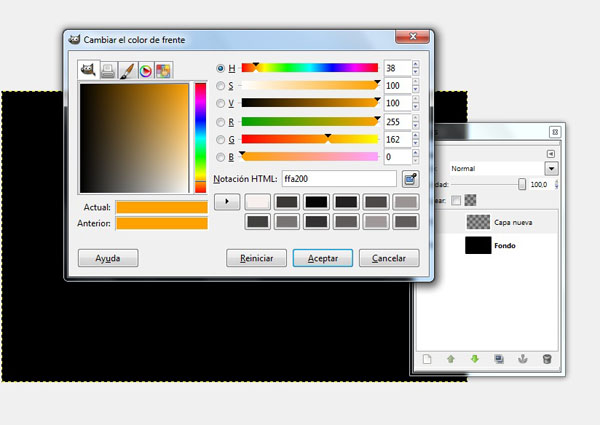Viewport: 600px width, 425px height.
Task: Click the Value slider bar
Action: (310, 103)
